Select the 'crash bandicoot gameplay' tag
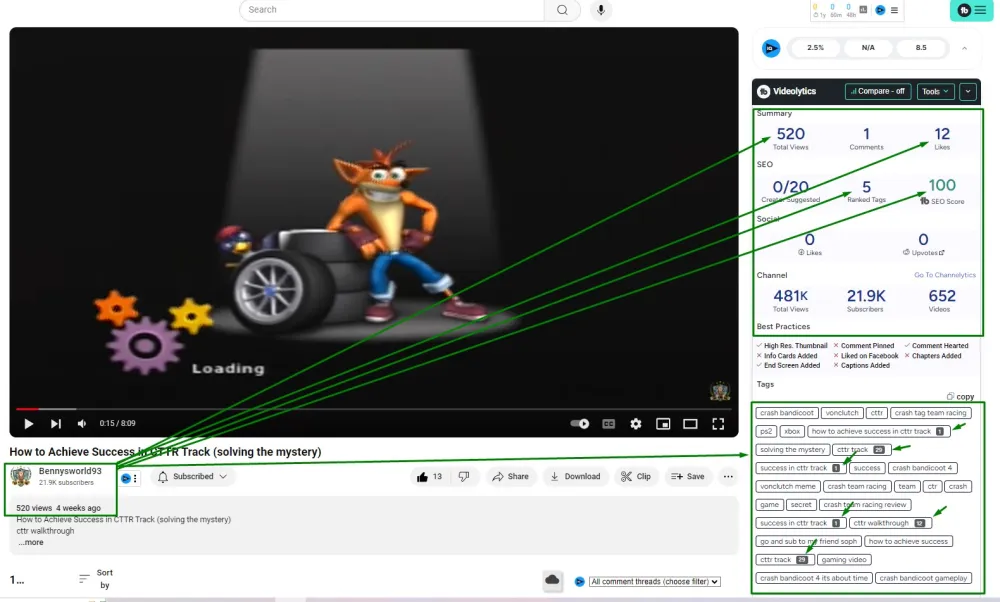 tap(923, 578)
